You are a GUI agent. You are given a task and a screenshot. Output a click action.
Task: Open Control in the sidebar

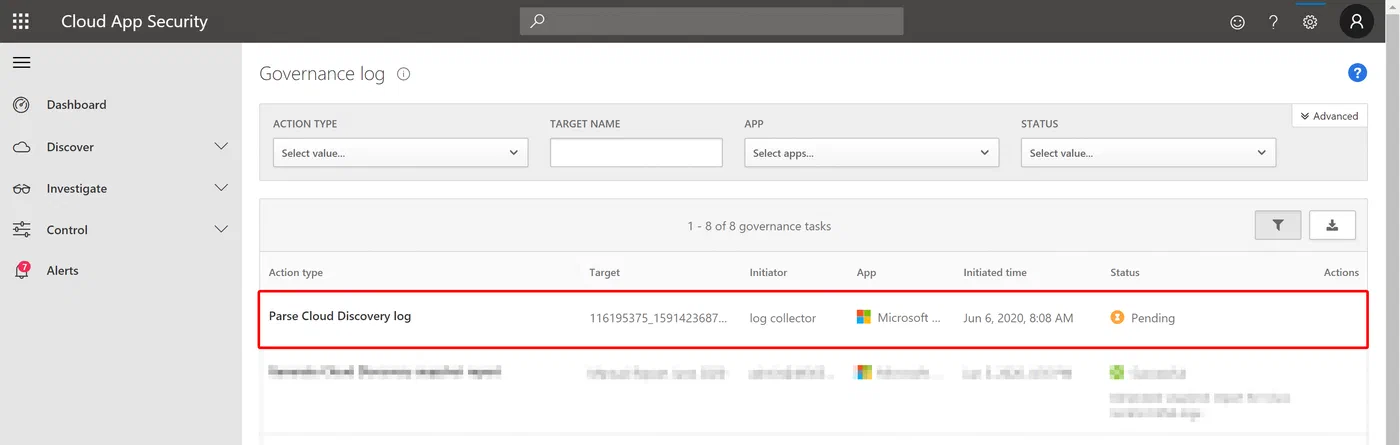coord(67,230)
